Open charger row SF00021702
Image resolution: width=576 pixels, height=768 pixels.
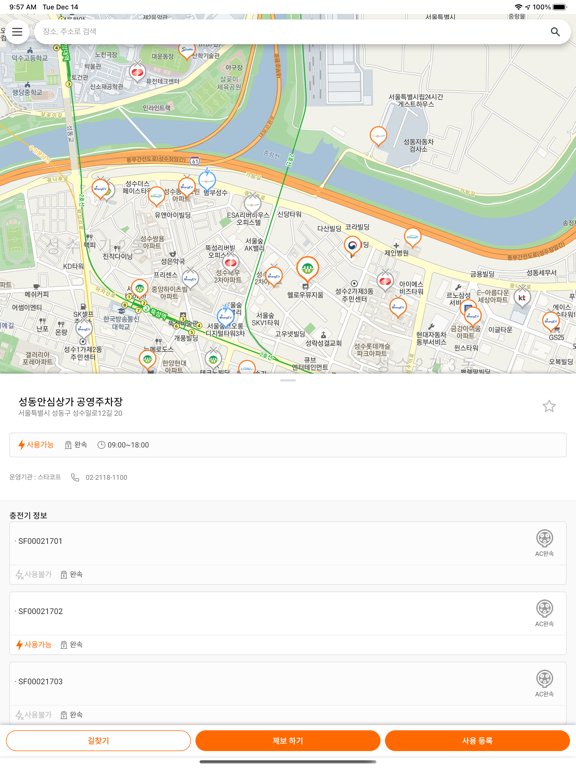click(288, 623)
